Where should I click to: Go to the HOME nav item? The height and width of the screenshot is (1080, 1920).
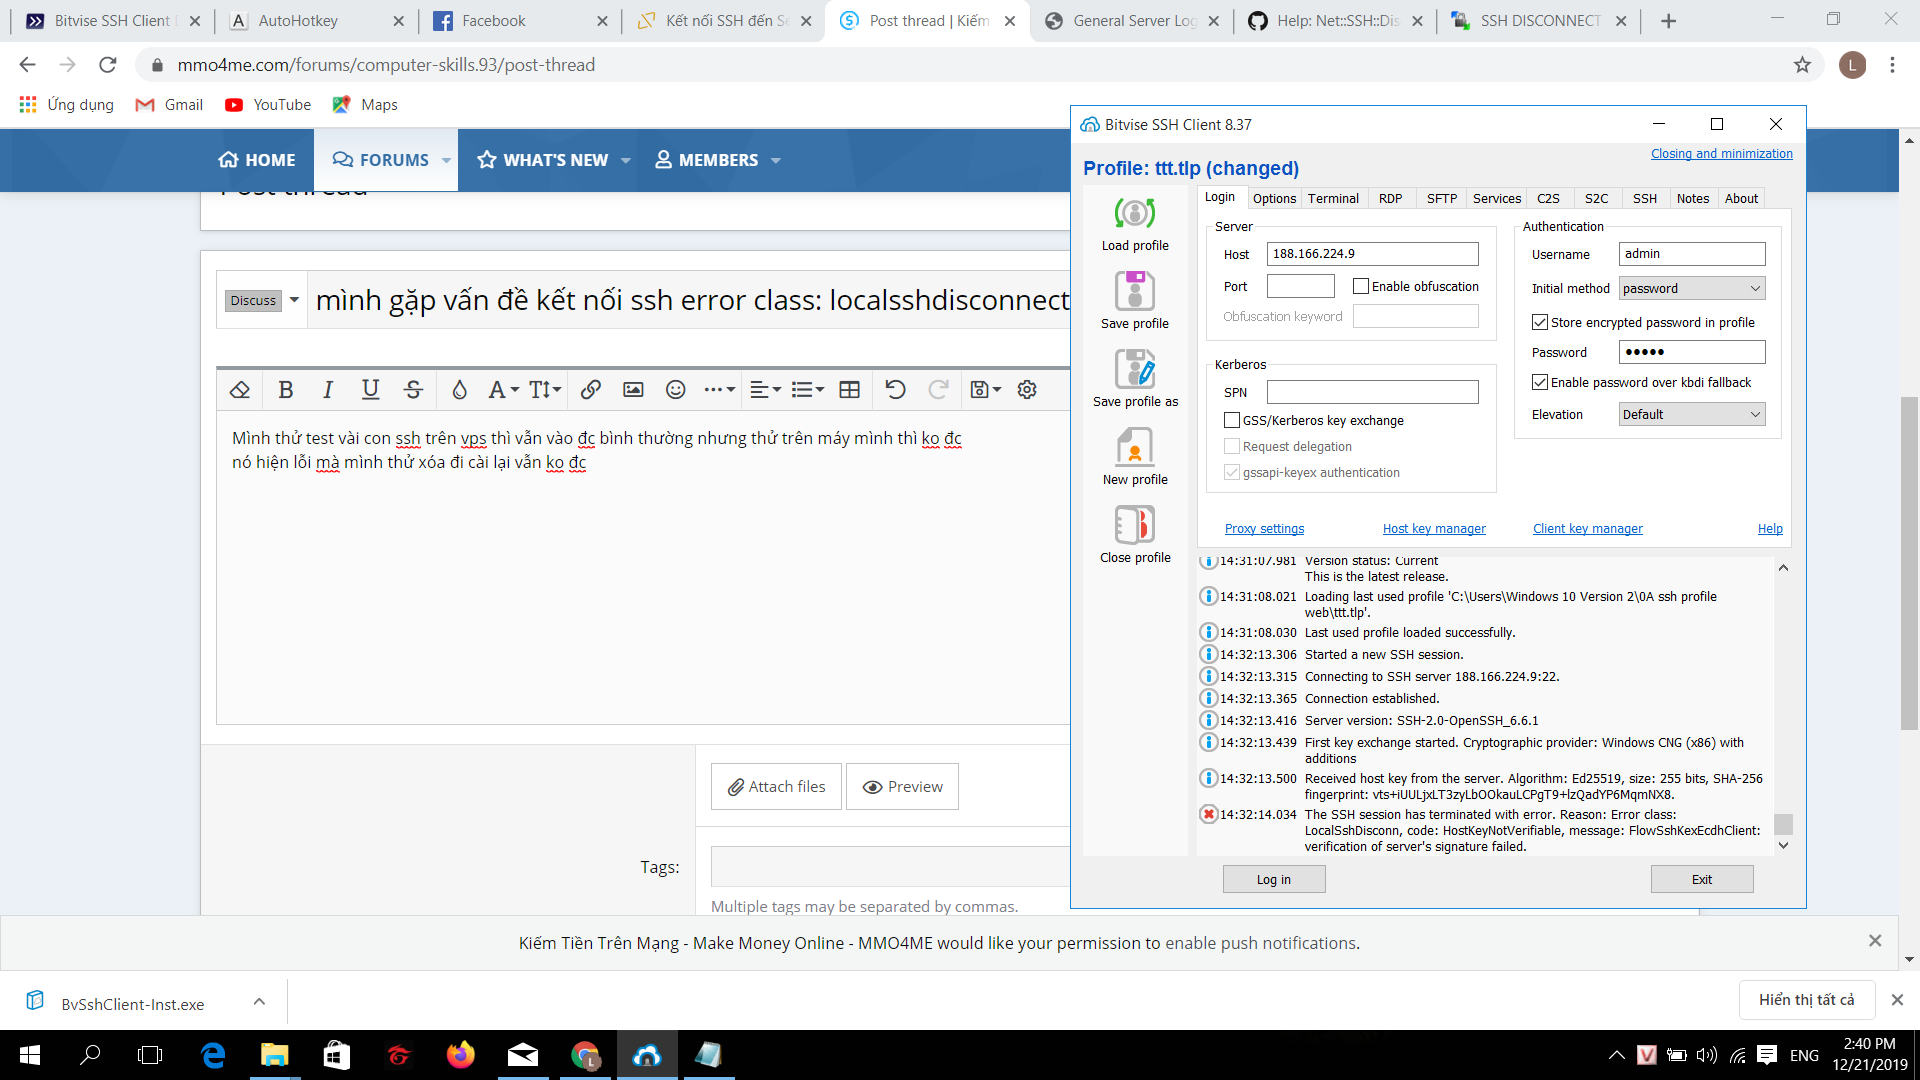click(x=257, y=160)
